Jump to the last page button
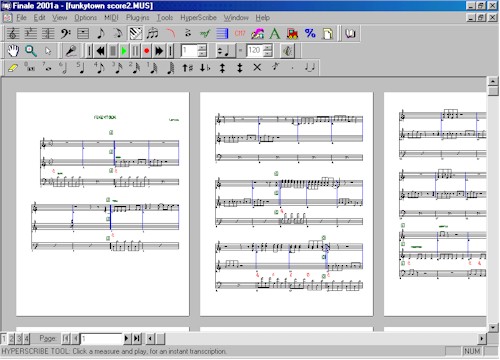The height and width of the screenshot is (360, 500). (136, 339)
